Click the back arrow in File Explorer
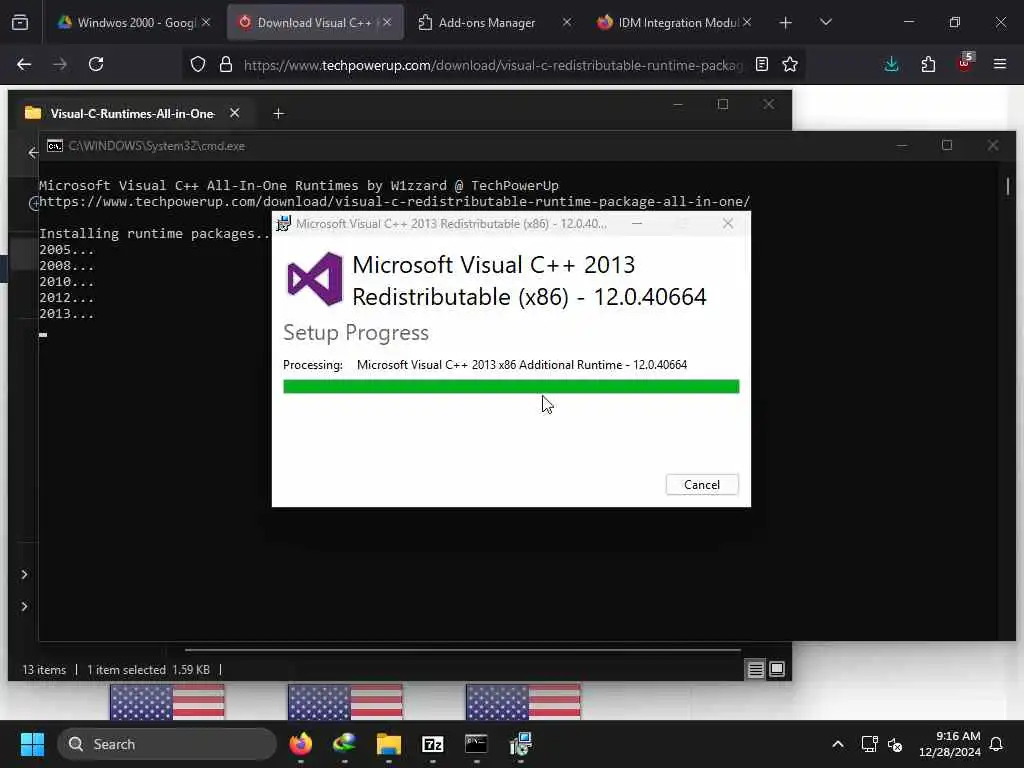Image resolution: width=1024 pixels, height=768 pixels. point(33,153)
